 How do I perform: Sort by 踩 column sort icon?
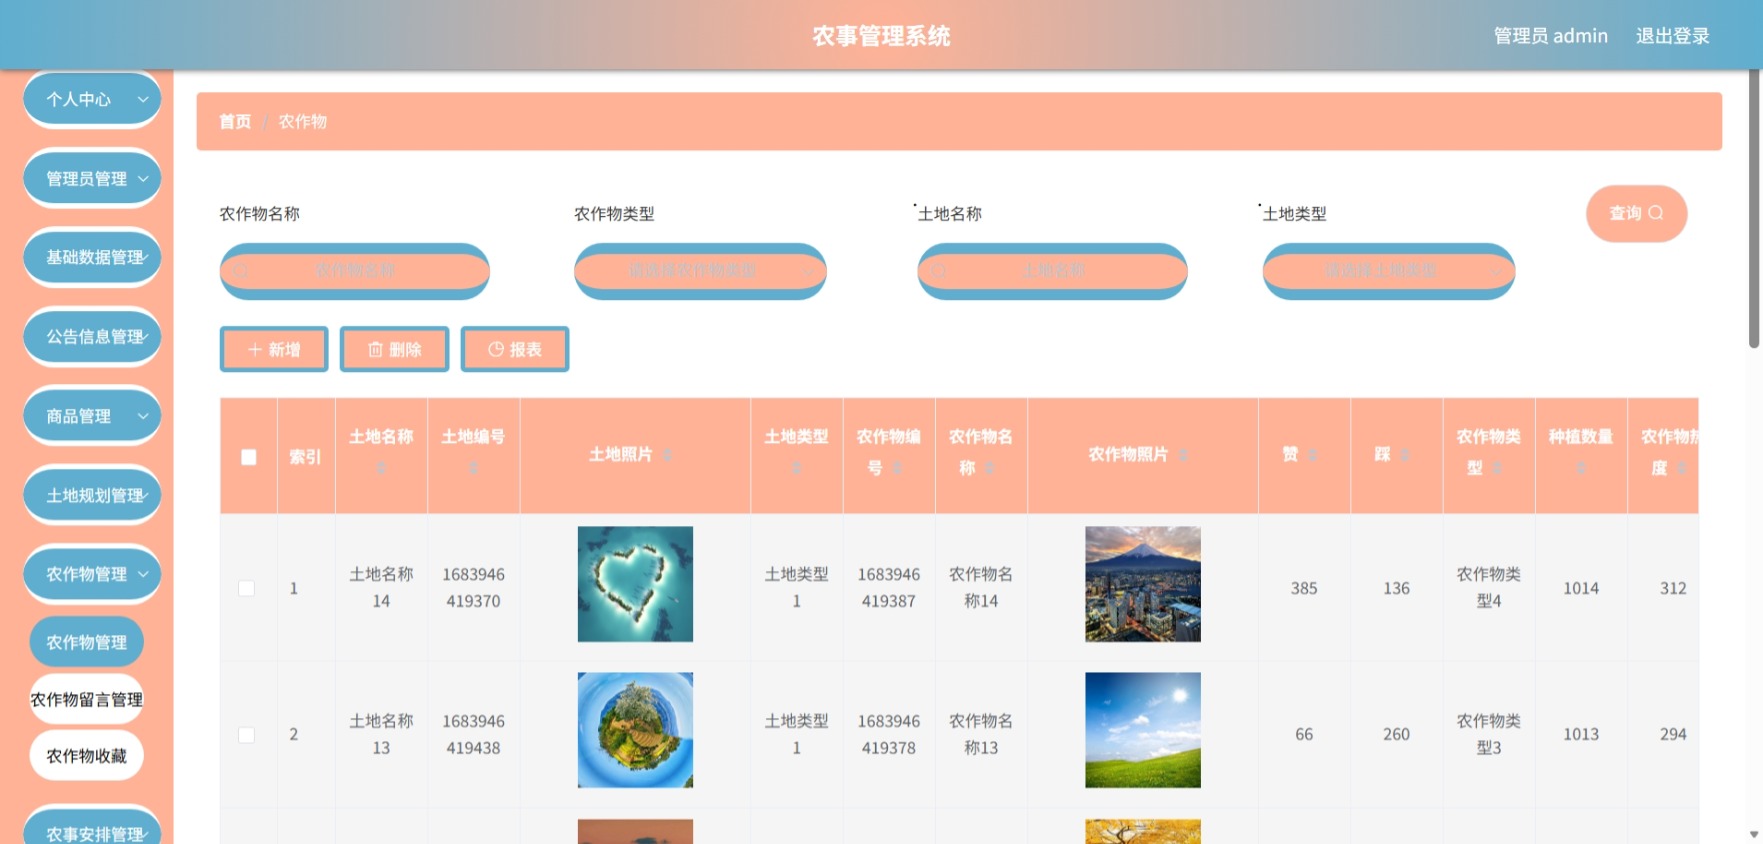coord(1404,455)
